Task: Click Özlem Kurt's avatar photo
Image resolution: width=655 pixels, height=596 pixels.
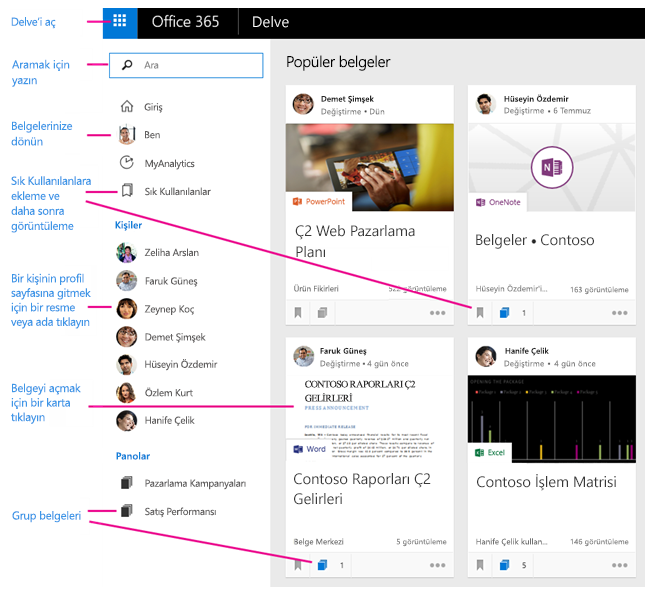Action: pyautogui.click(x=126, y=393)
